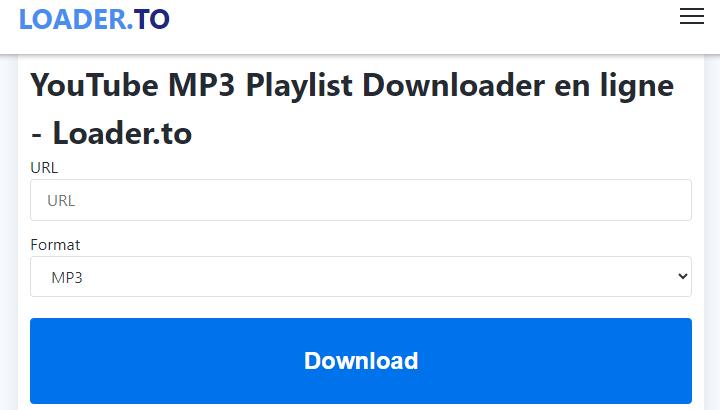The height and width of the screenshot is (410, 720).
Task: Focus the URL input field
Action: [x=361, y=200]
